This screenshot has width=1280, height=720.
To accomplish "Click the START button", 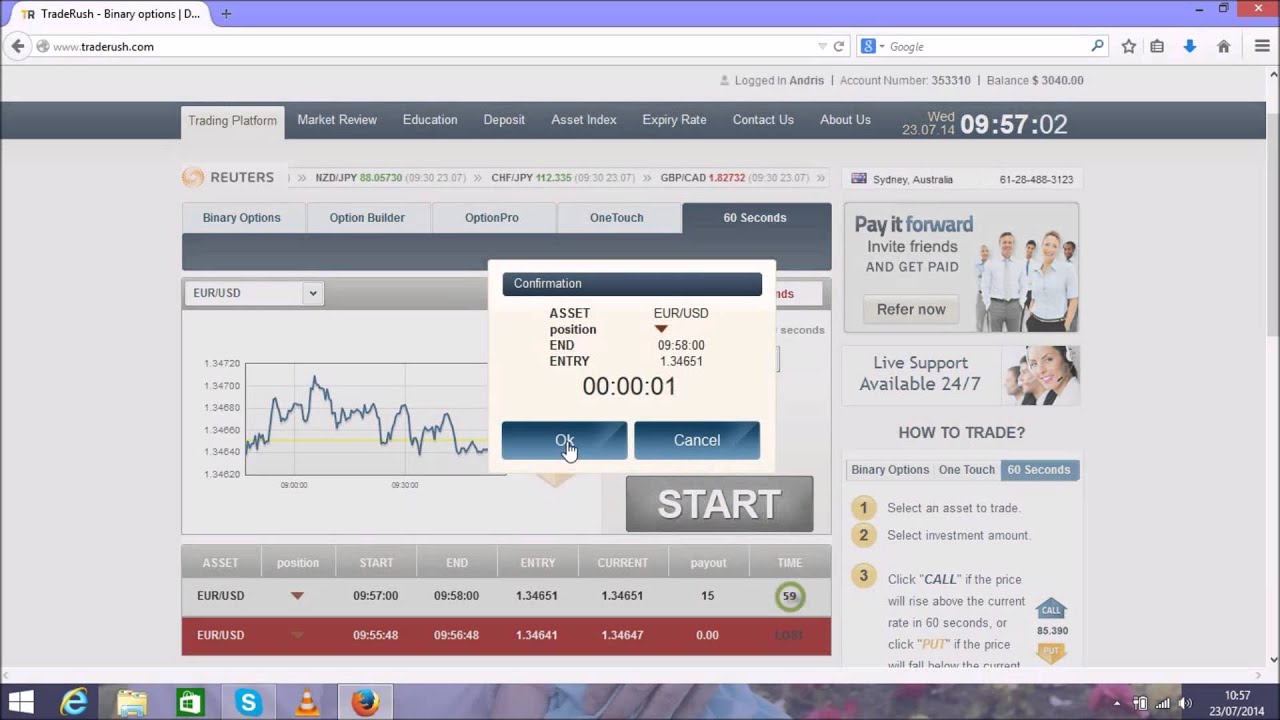I will [x=719, y=504].
